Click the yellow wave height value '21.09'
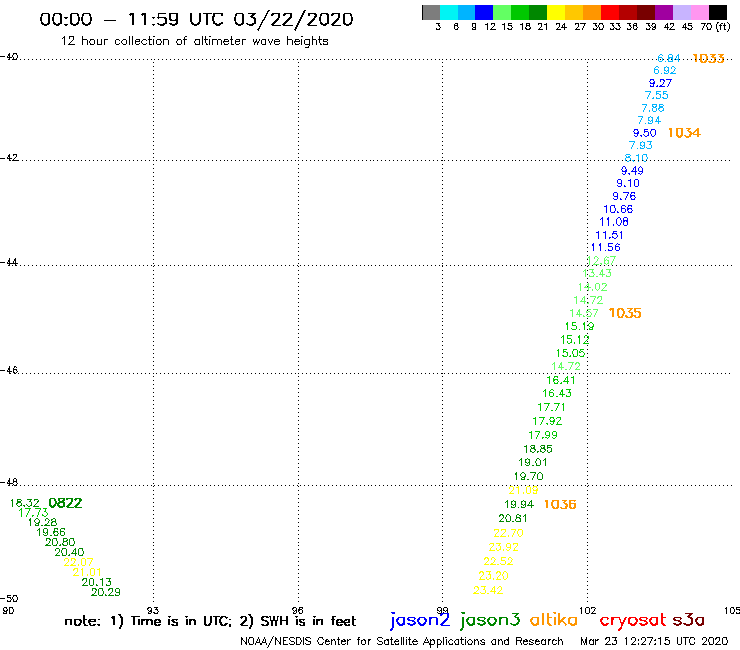 [x=523, y=490]
